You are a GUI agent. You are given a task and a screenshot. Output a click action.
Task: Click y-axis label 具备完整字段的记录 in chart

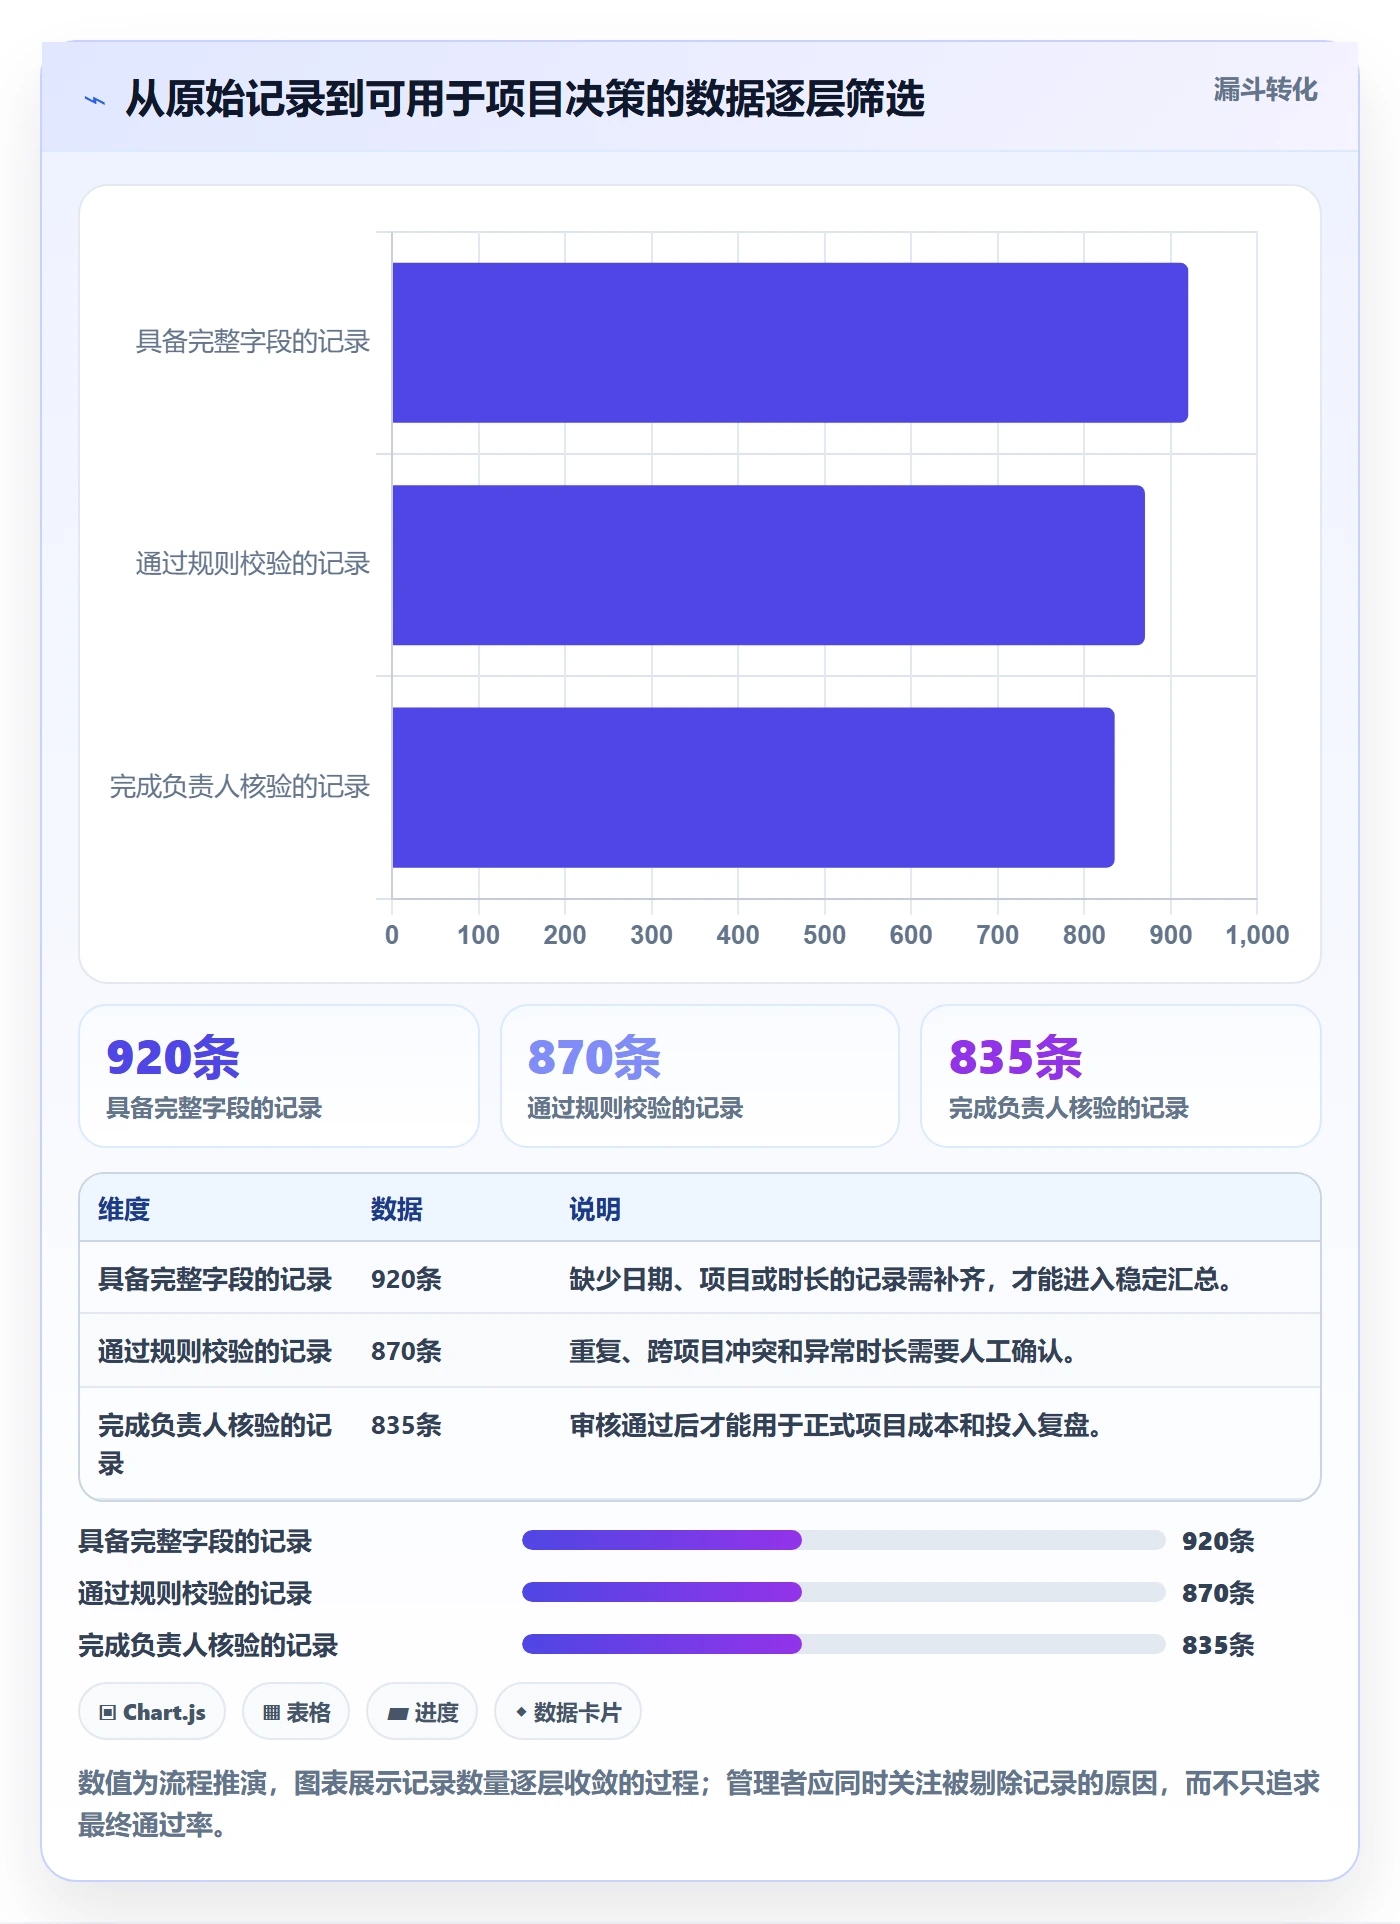[x=253, y=342]
